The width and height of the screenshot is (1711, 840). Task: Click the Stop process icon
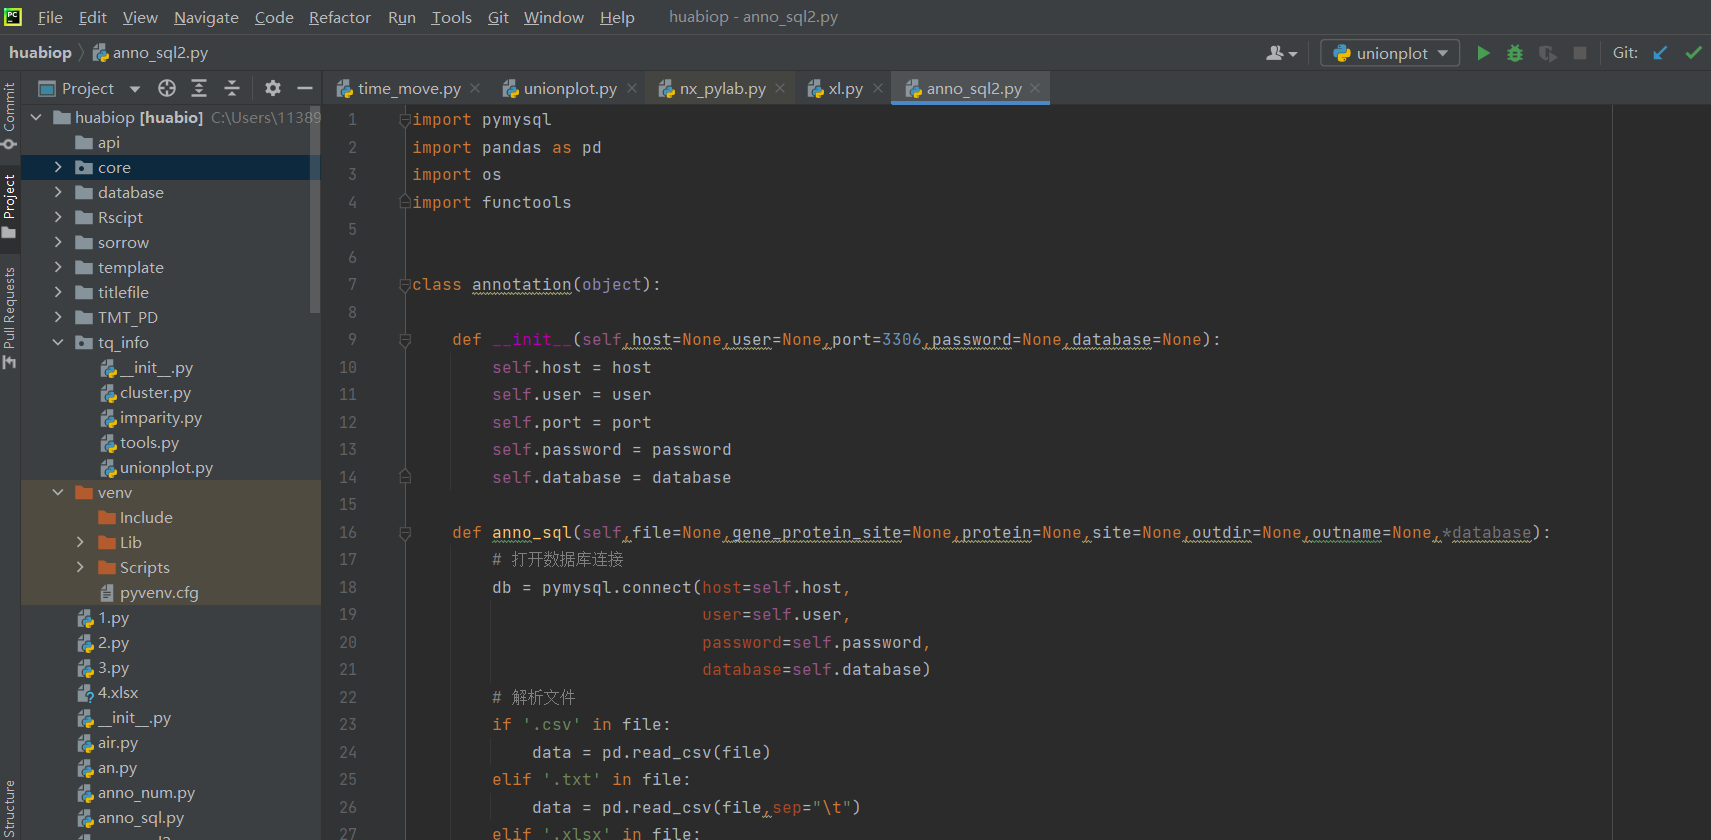[1580, 53]
